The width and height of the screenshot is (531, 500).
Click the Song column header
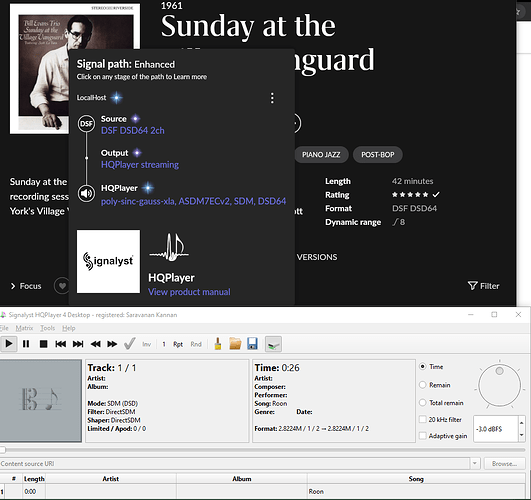416,479
